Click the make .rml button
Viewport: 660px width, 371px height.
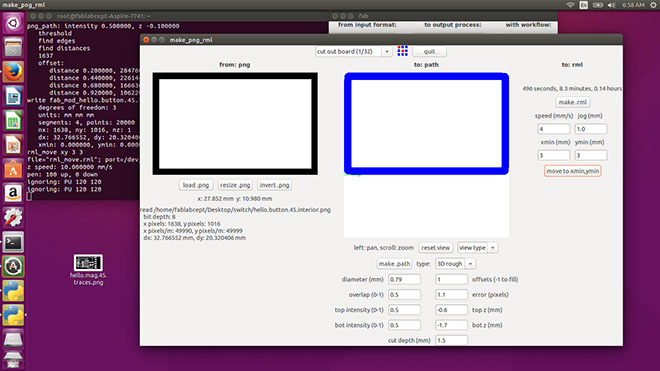572,102
